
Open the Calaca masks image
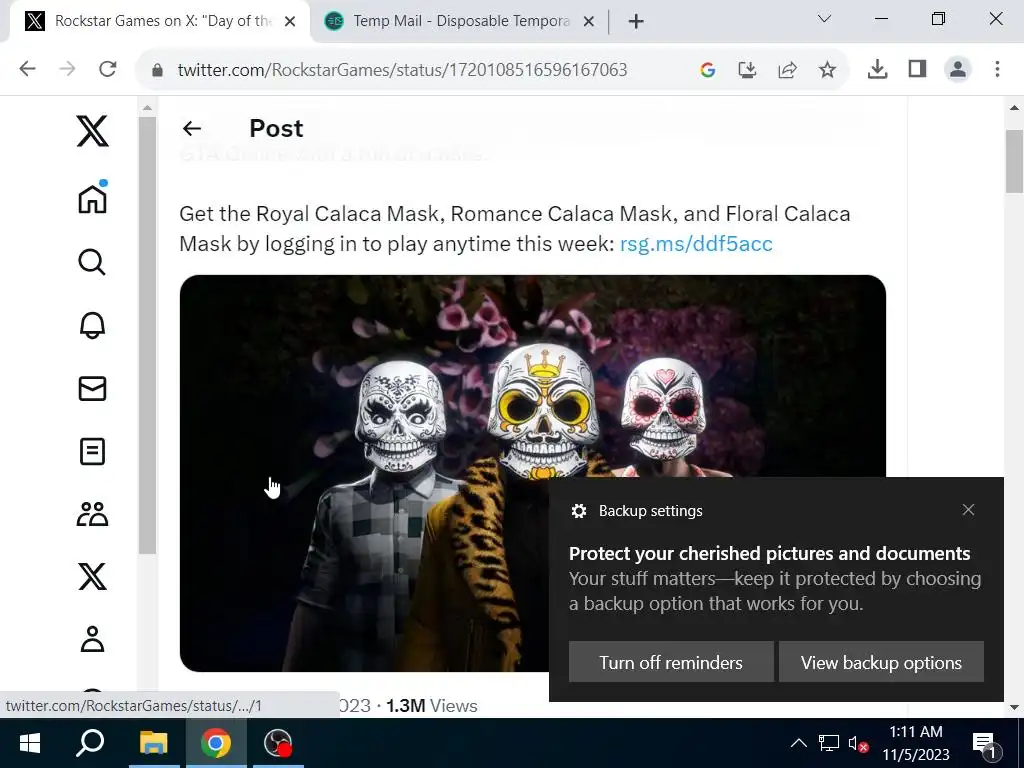coord(532,473)
